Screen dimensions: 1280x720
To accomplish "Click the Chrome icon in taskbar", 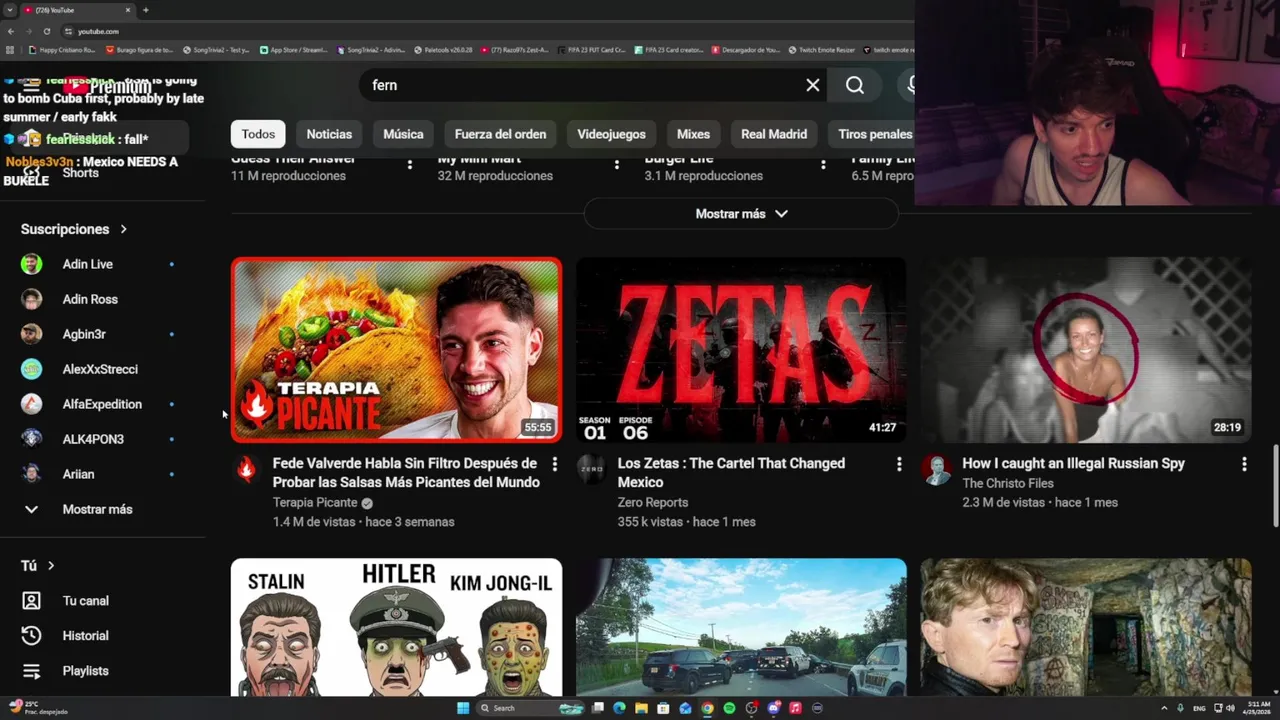I will 707,708.
